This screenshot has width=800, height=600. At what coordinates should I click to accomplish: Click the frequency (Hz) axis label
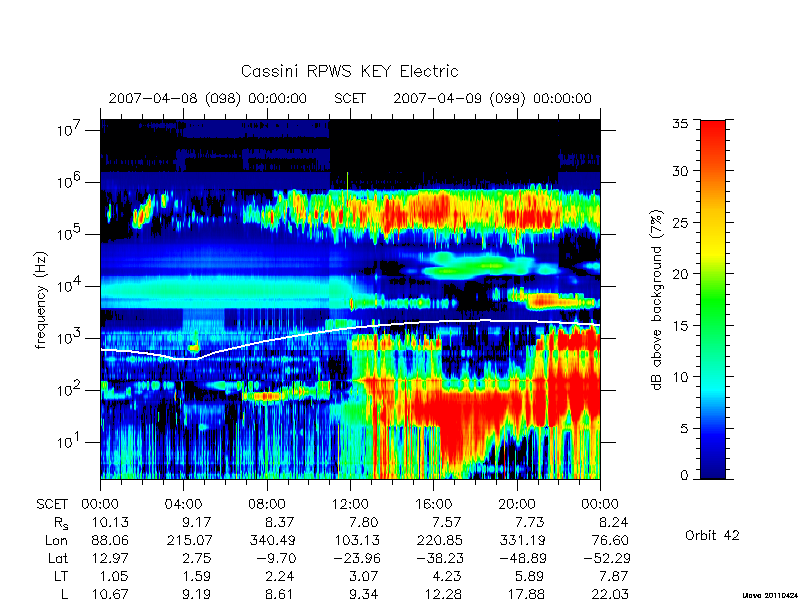pos(41,301)
